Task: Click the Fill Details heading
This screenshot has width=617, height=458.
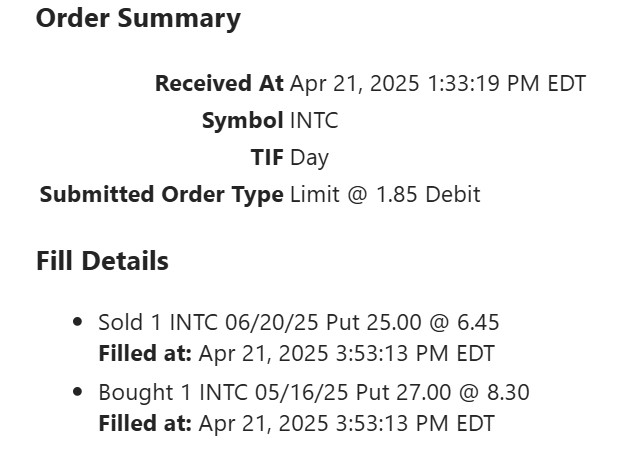Action: (102, 261)
